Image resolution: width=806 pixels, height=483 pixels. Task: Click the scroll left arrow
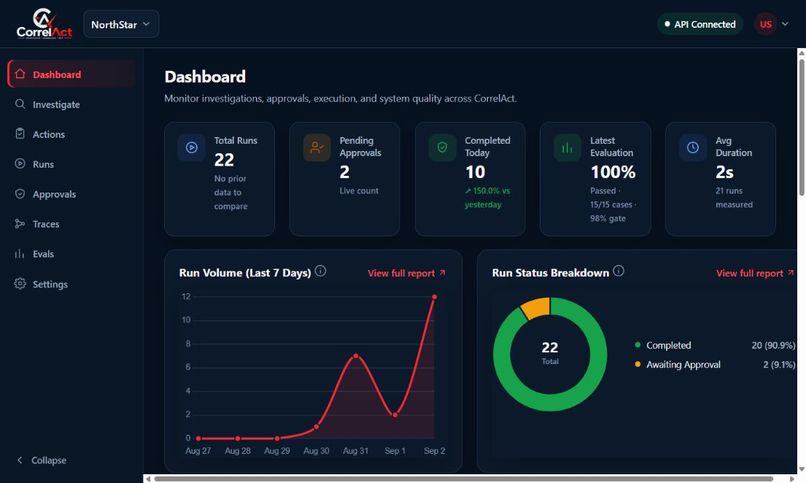coord(148,479)
